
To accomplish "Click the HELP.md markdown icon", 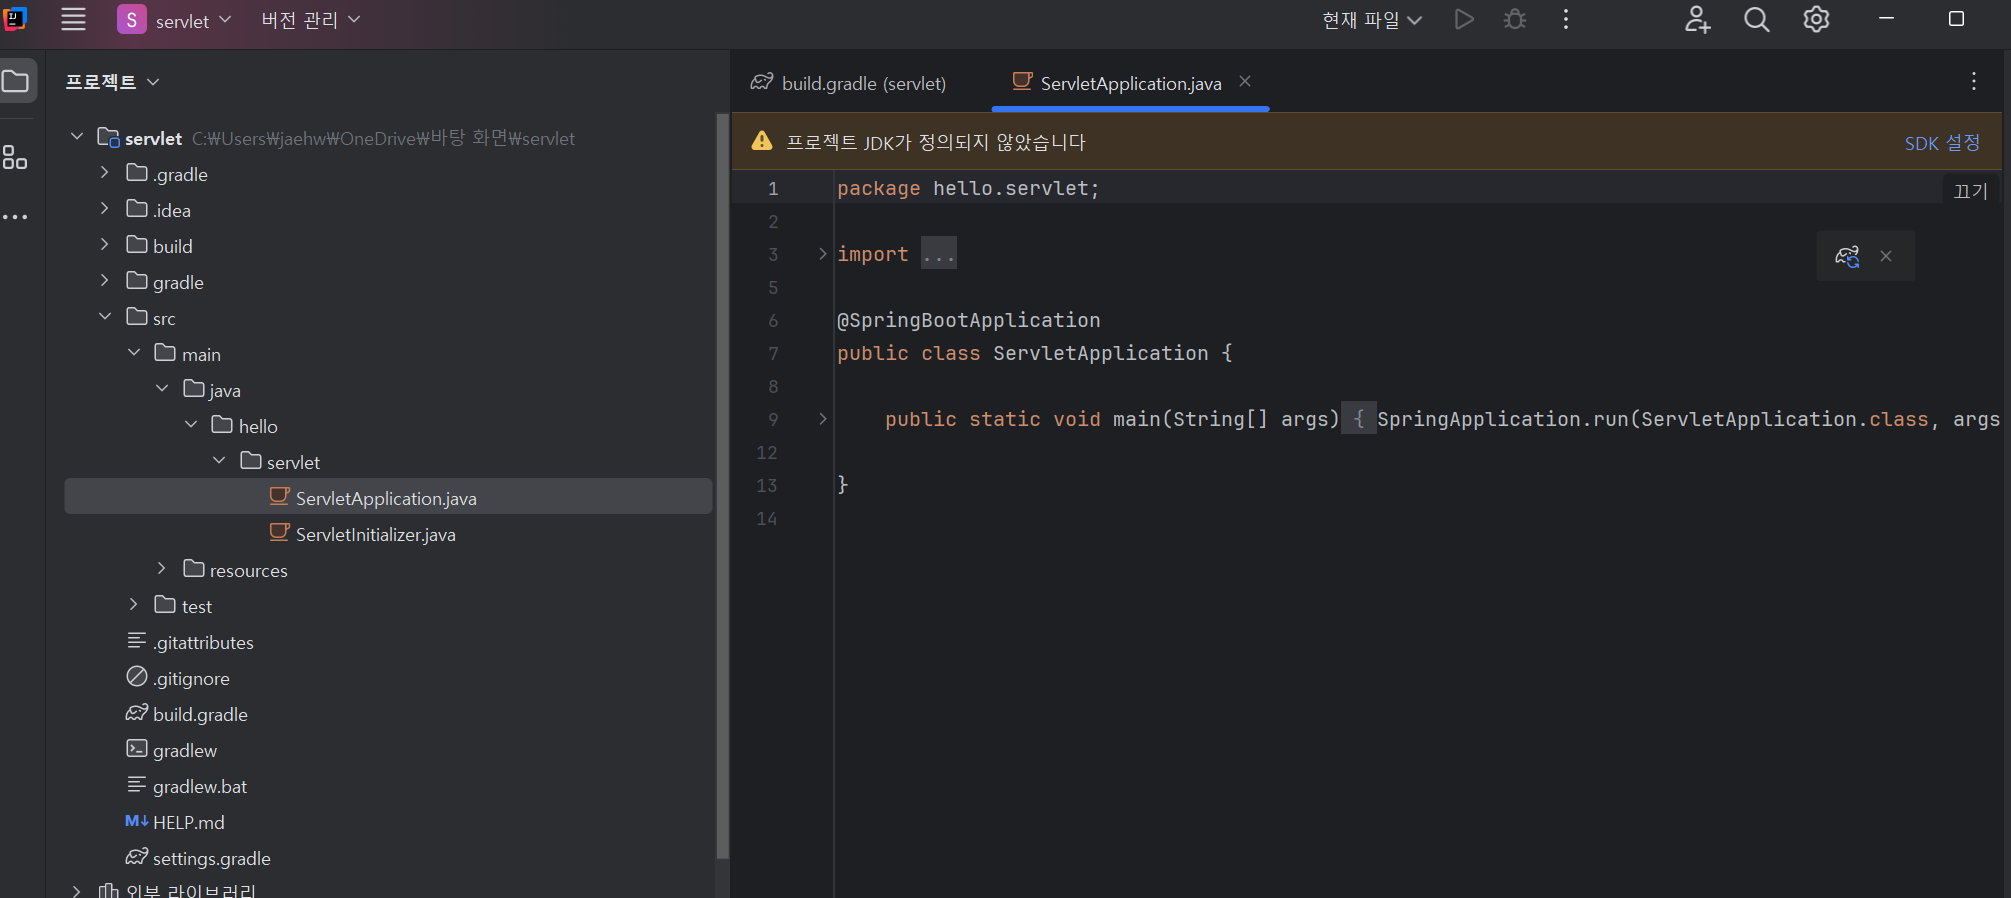I will tap(137, 821).
